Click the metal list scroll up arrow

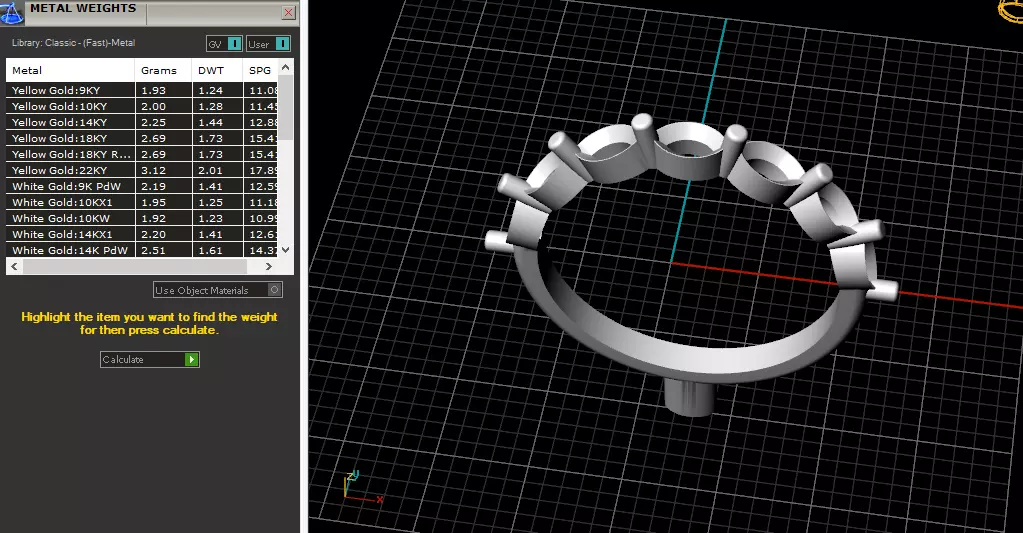click(x=285, y=67)
